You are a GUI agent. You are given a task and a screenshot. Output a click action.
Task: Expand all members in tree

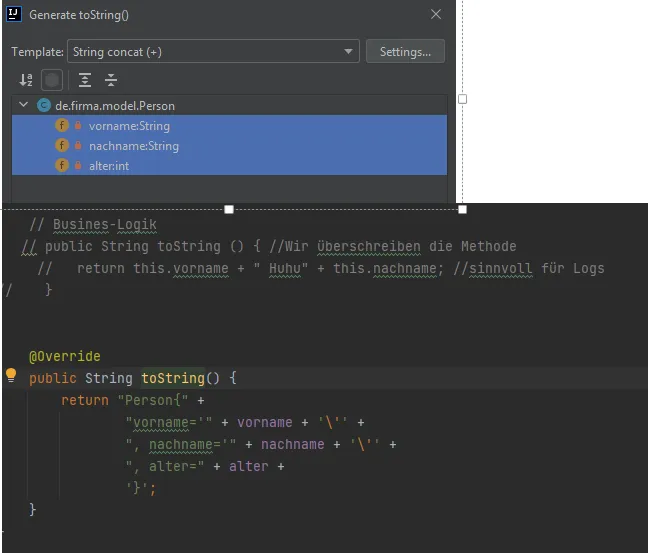click(85, 80)
